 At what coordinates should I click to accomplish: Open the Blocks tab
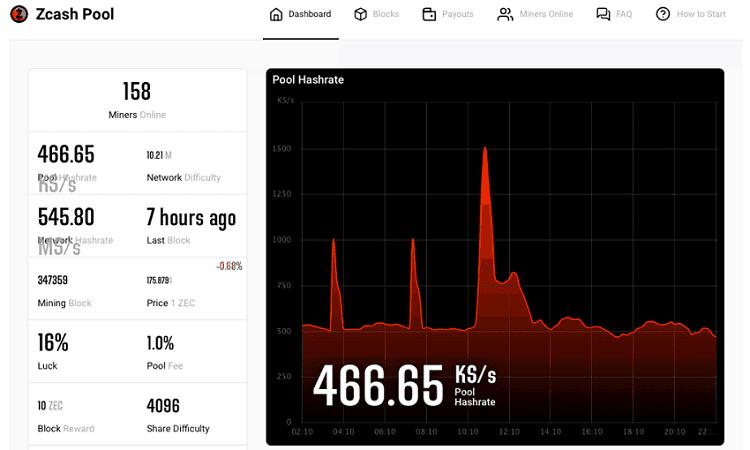point(386,14)
